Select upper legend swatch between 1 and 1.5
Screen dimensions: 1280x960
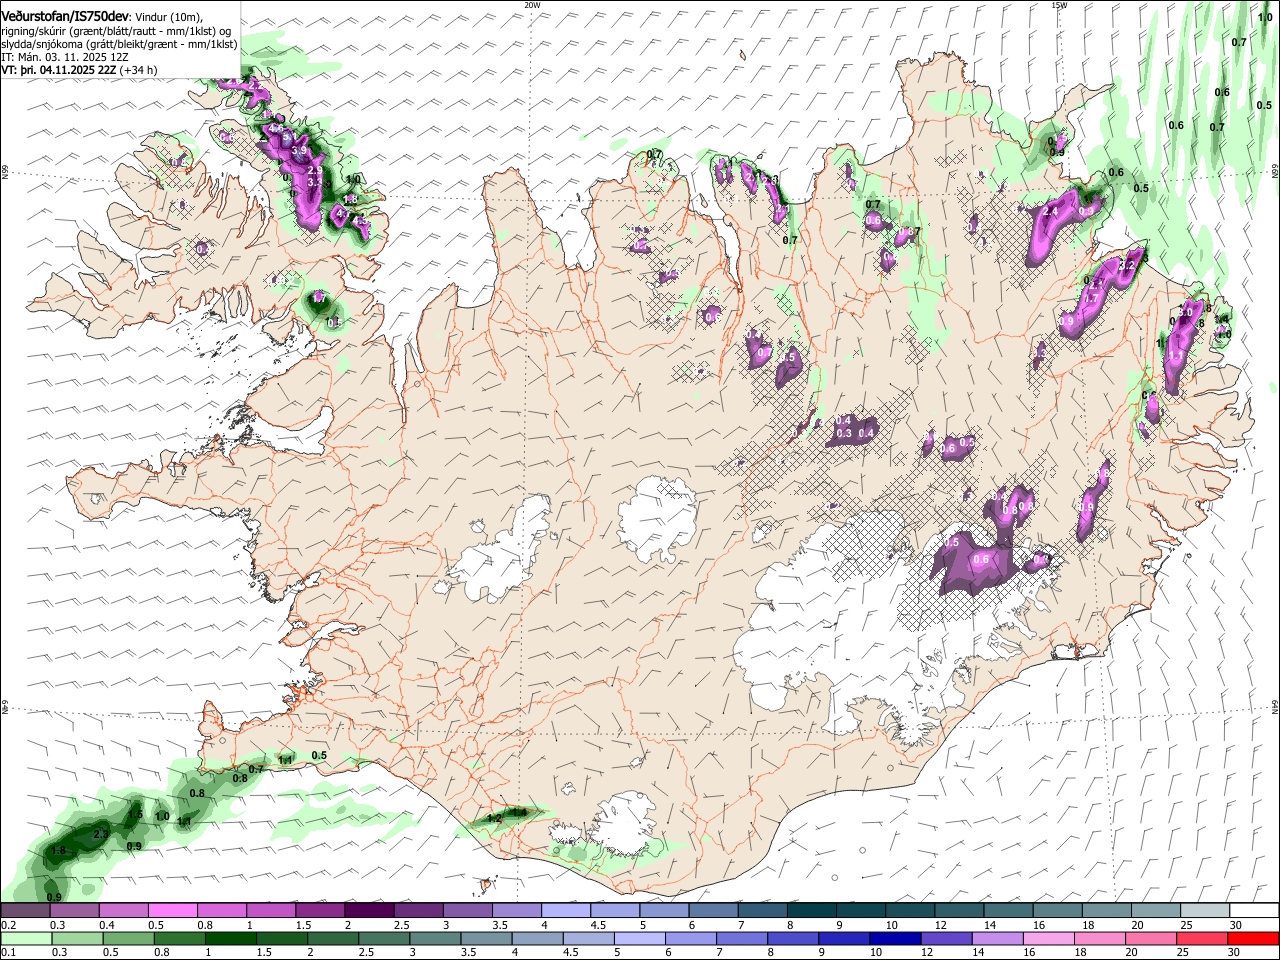tap(271, 911)
